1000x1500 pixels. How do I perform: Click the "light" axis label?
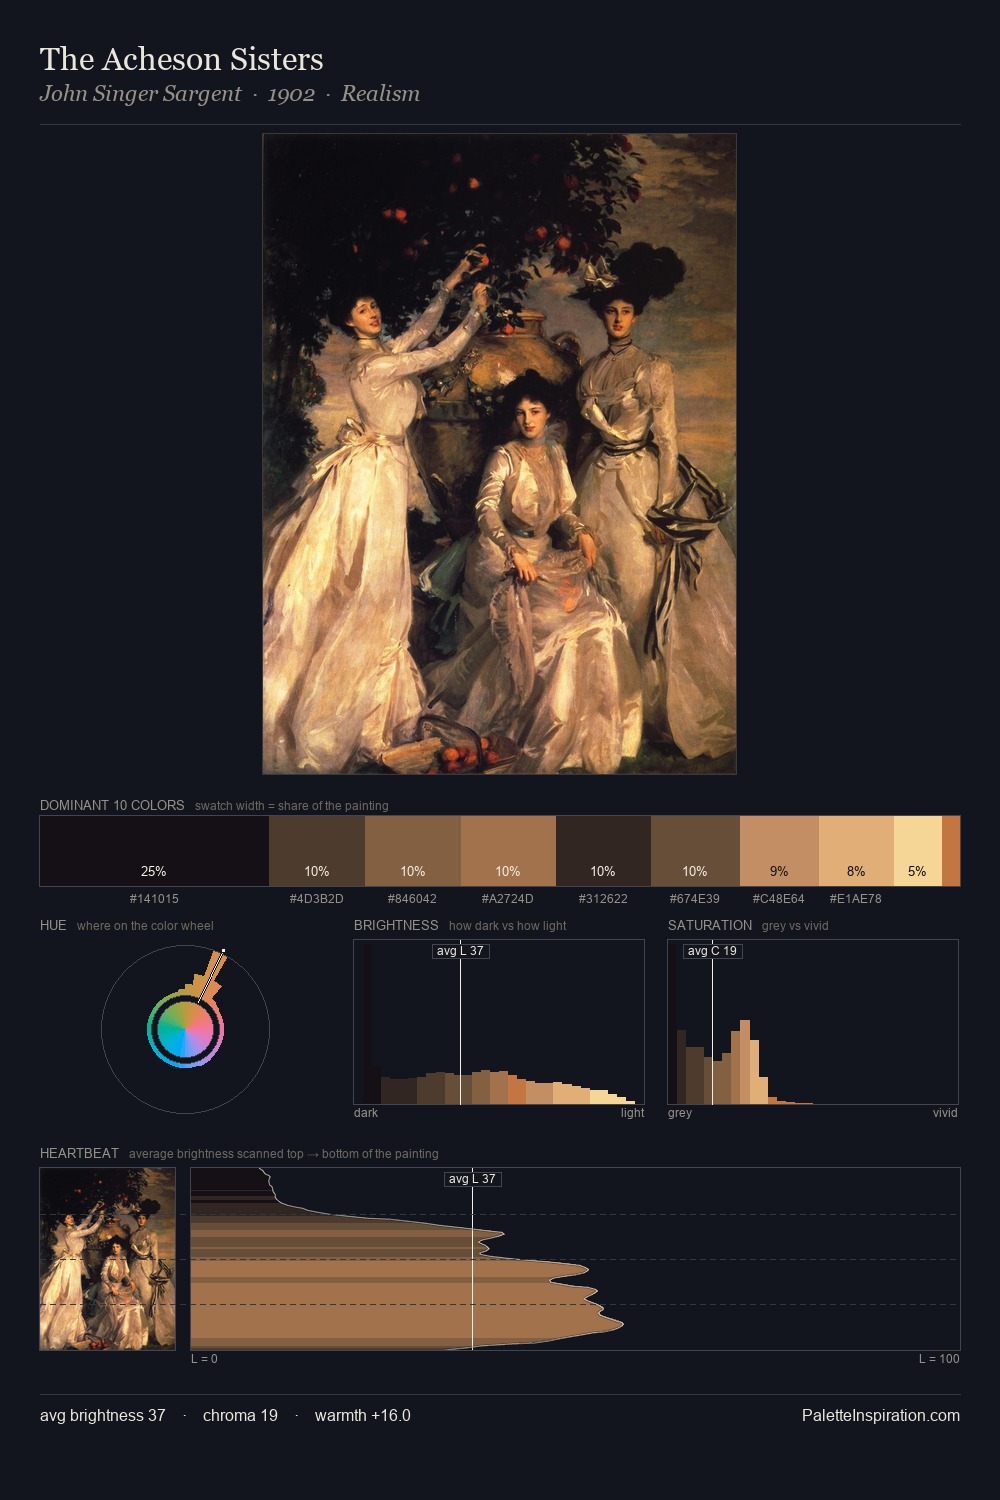[632, 1113]
